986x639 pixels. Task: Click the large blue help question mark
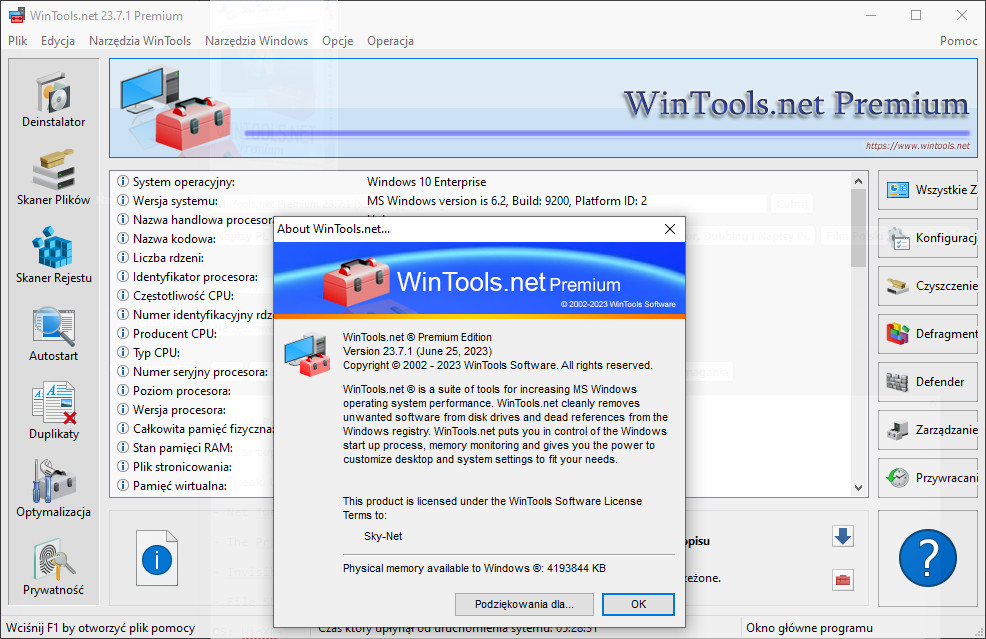[928, 558]
